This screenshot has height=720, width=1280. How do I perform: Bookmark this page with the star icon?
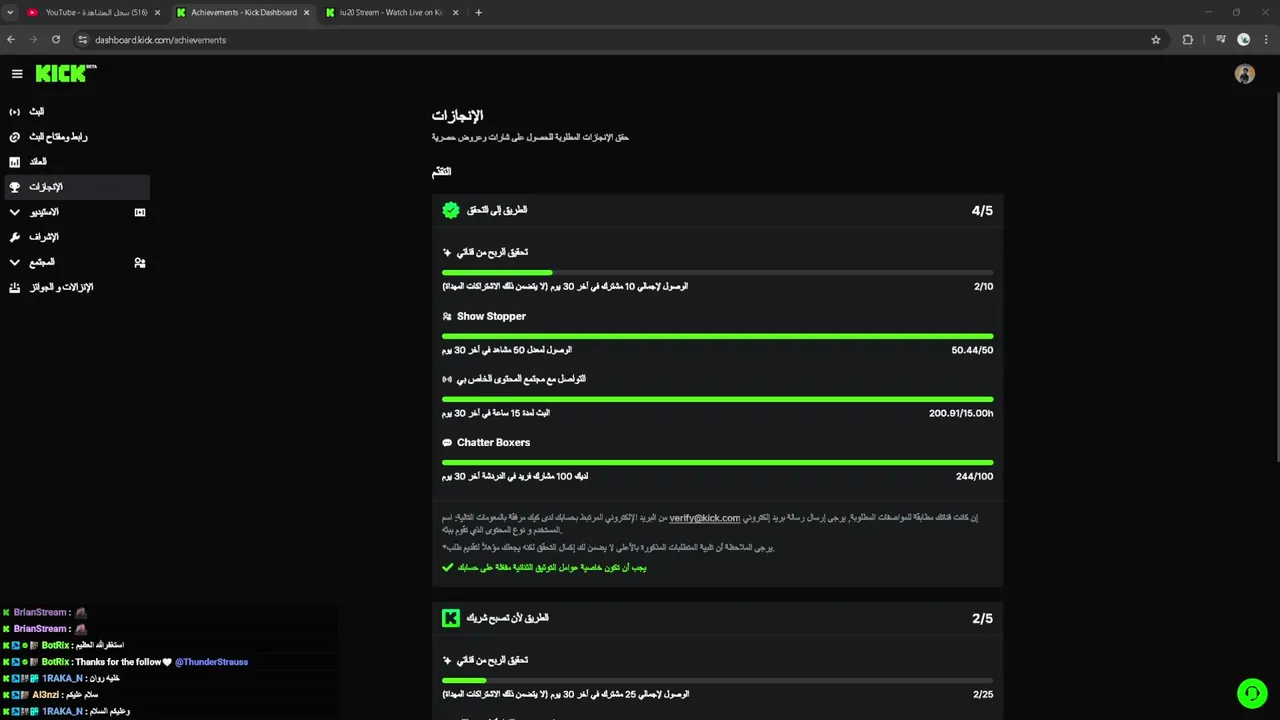tap(1156, 40)
